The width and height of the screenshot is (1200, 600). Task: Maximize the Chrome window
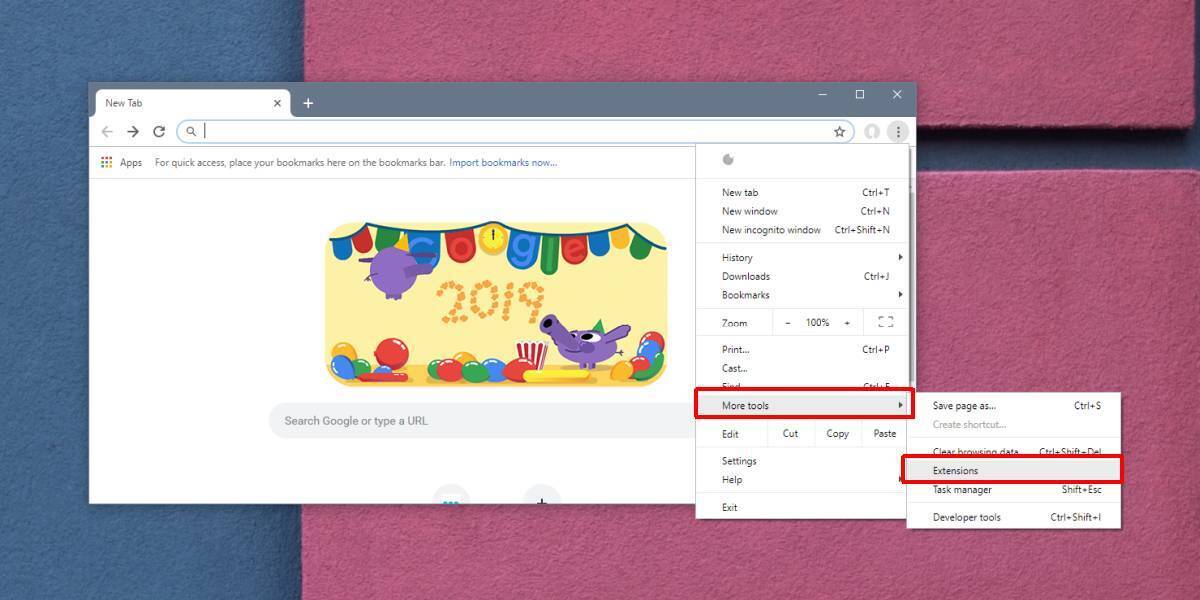pyautogui.click(x=859, y=94)
